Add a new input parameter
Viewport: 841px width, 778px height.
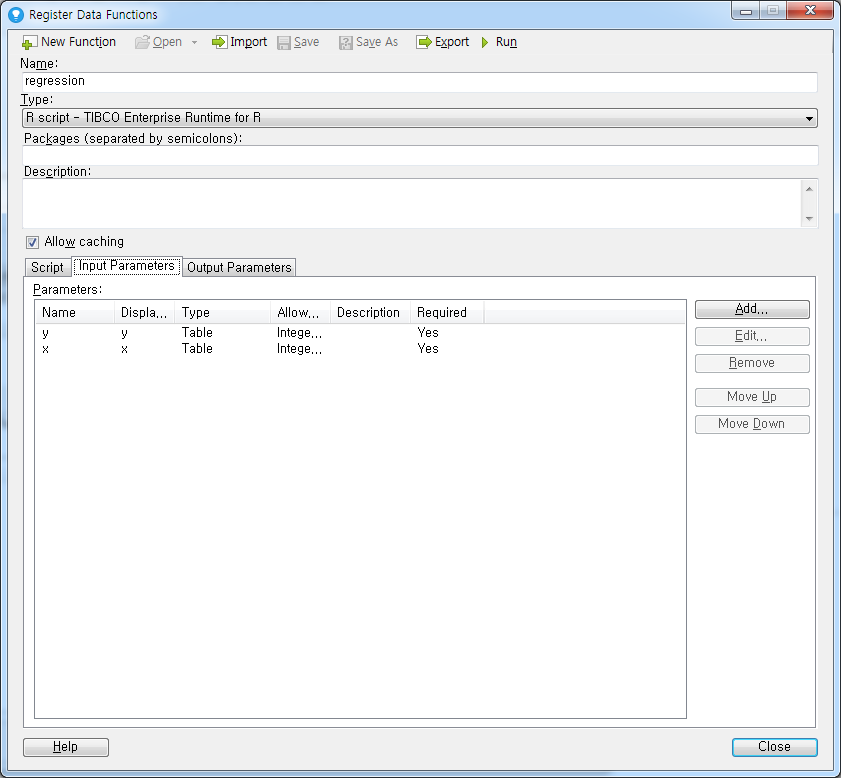(x=751, y=309)
